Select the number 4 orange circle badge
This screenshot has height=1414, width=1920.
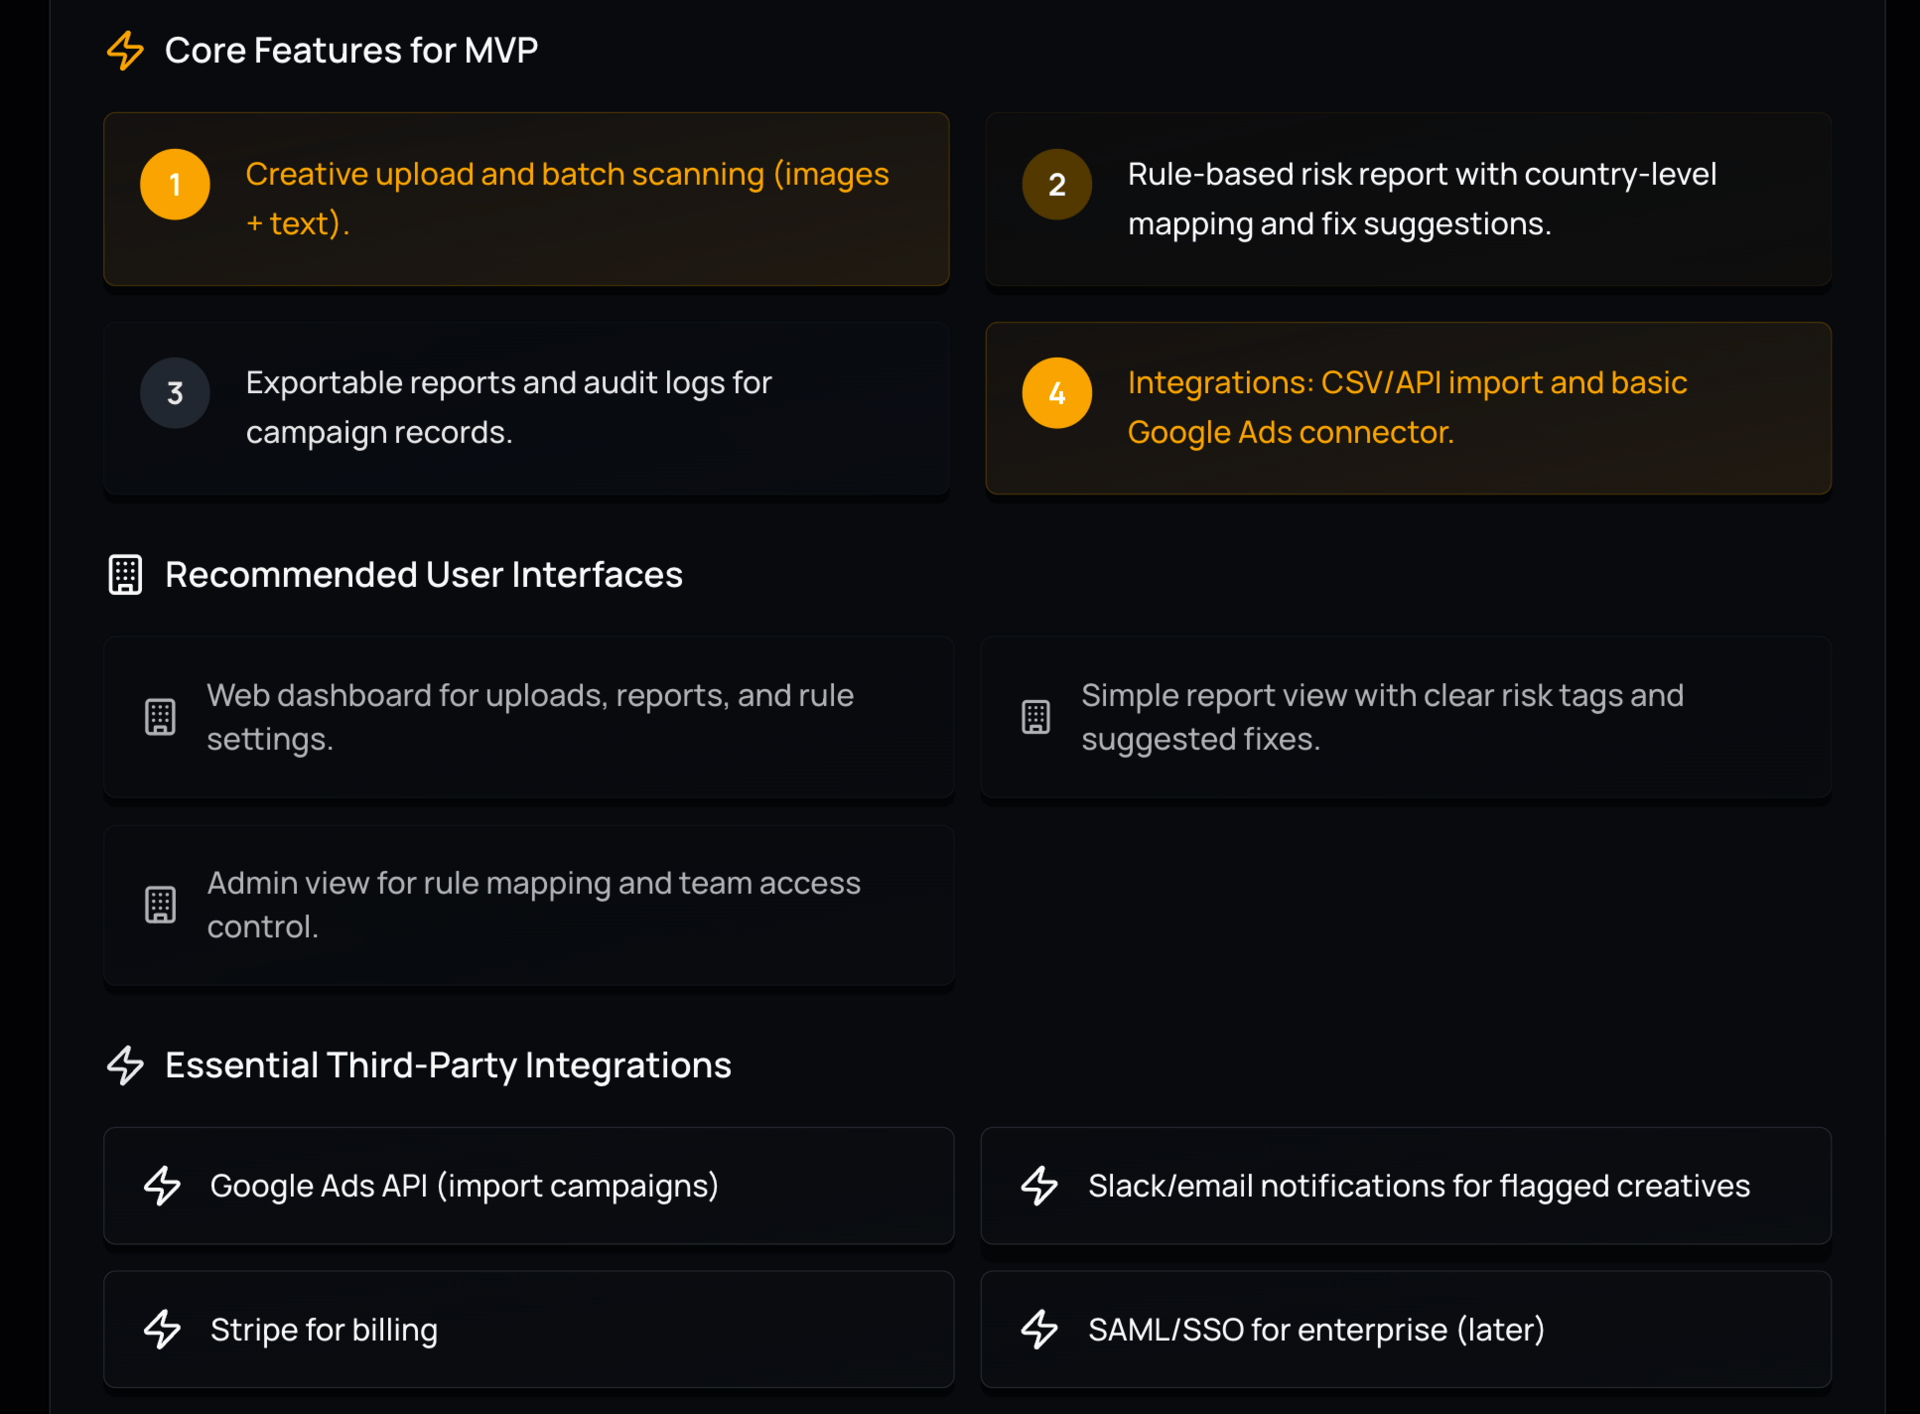[1056, 393]
